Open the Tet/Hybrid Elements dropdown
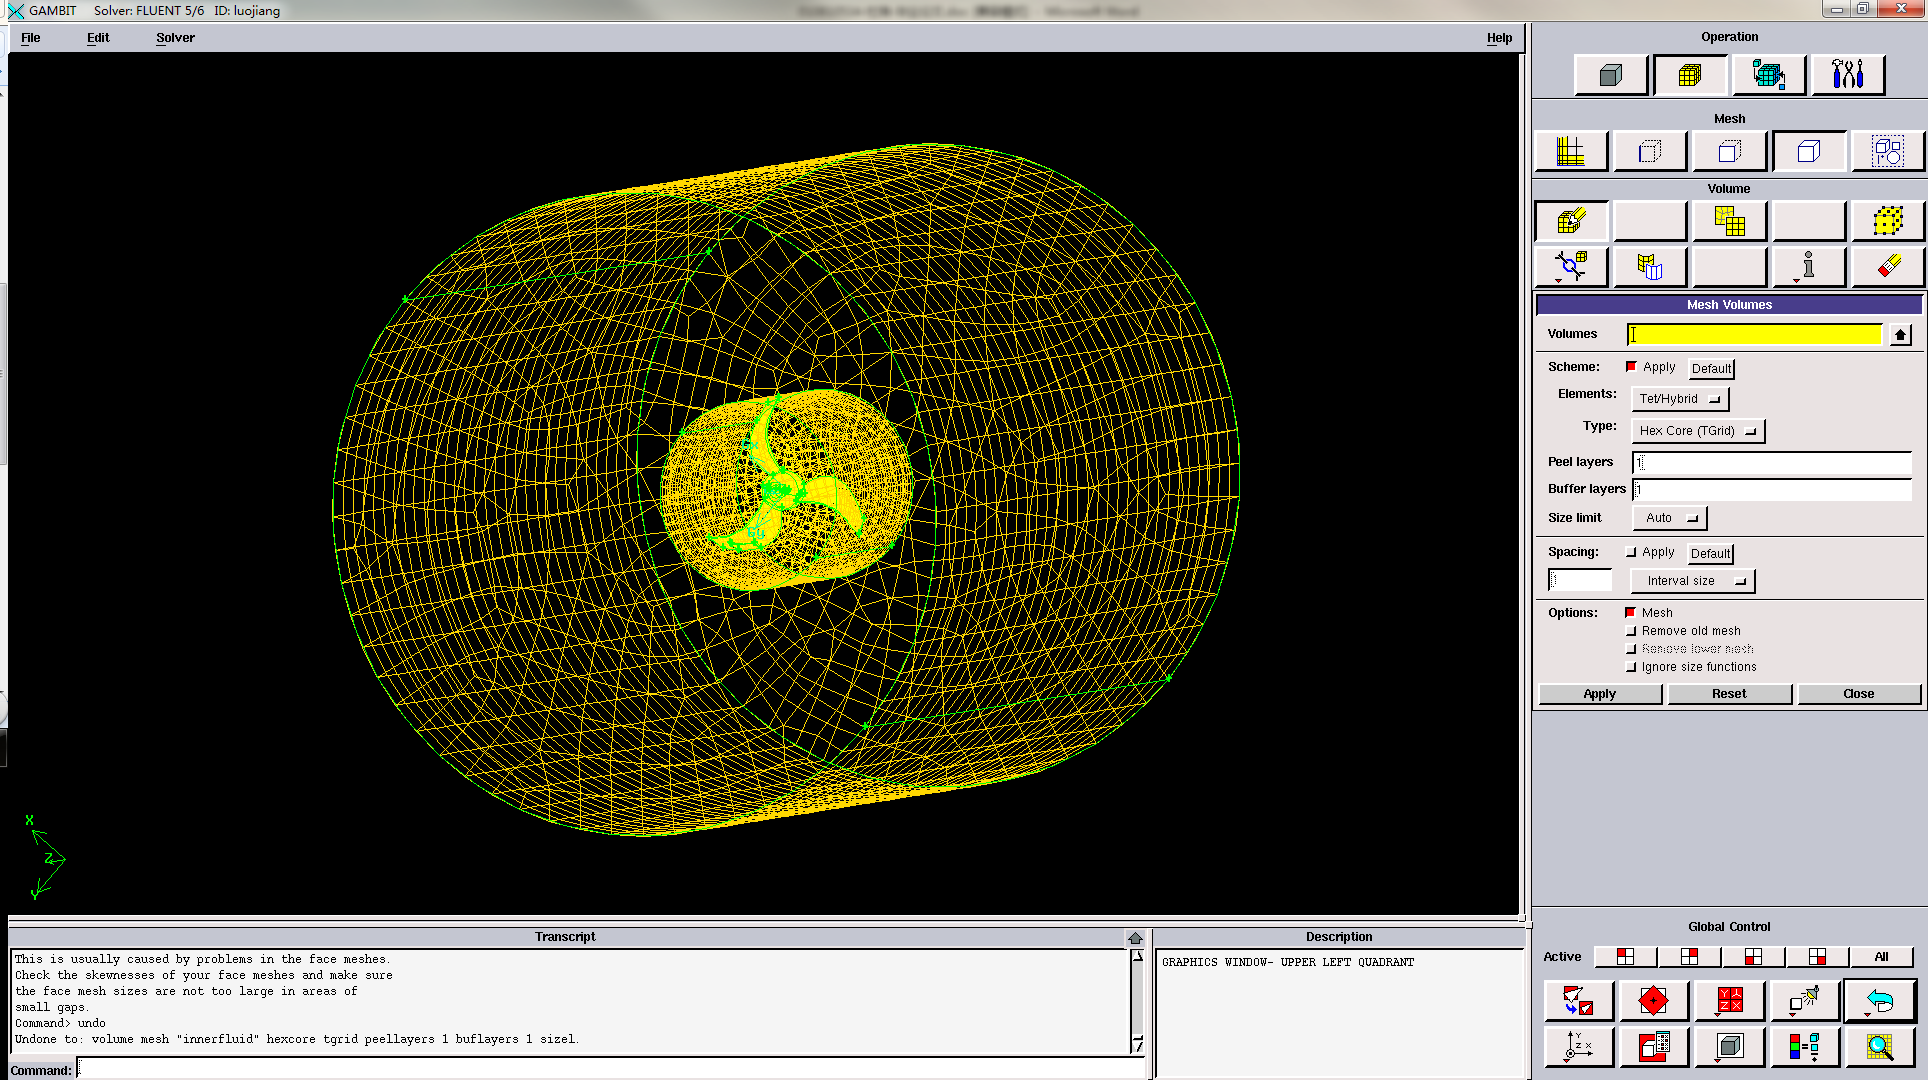This screenshot has height=1080, width=1928. point(1680,399)
